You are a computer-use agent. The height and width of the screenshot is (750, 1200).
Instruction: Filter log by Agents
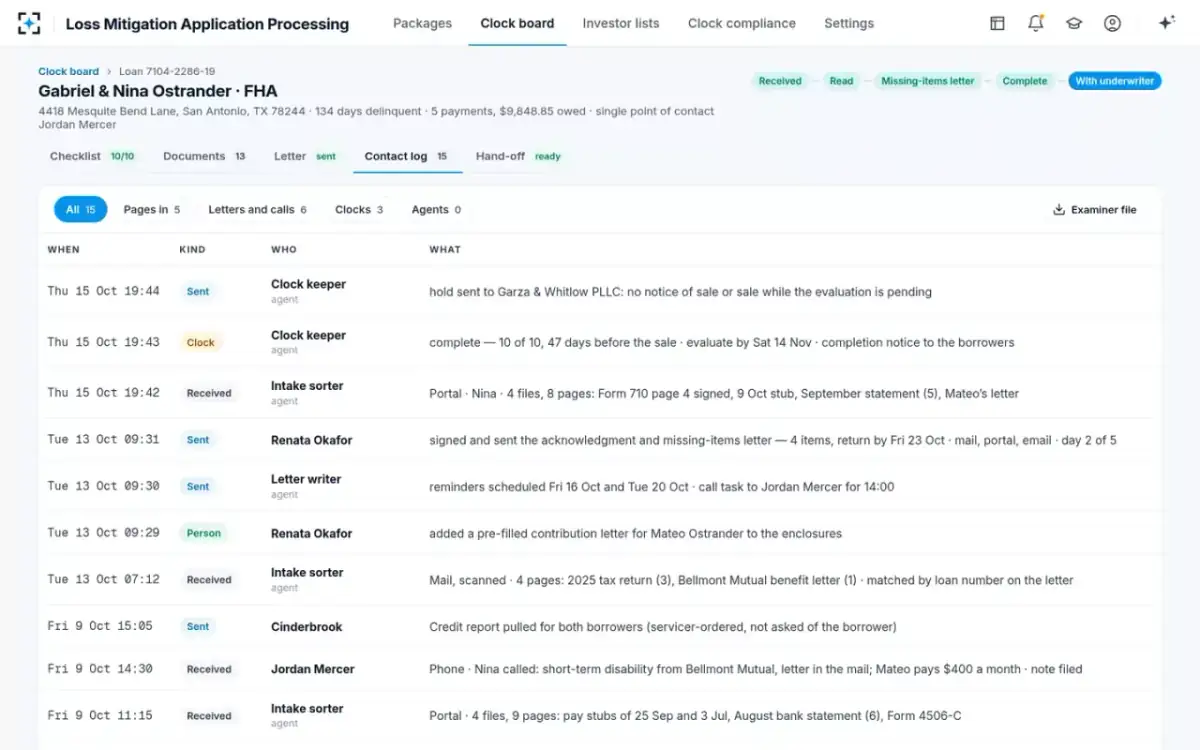[x=436, y=210]
